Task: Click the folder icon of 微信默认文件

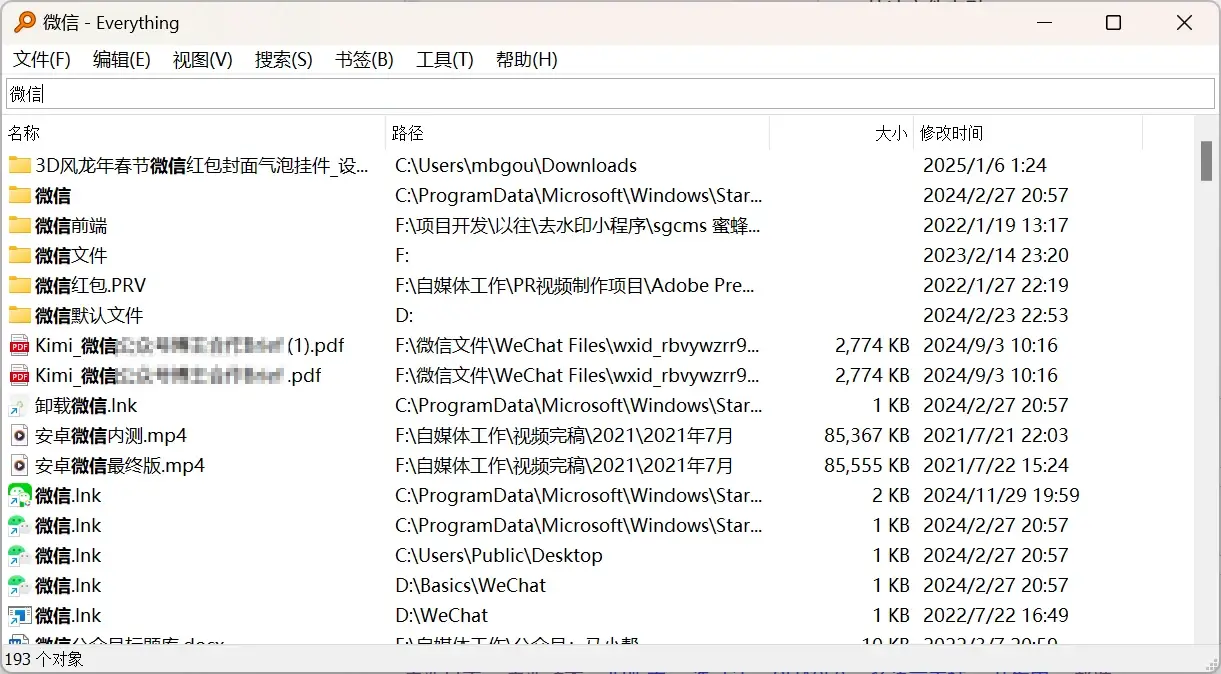Action: [20, 315]
